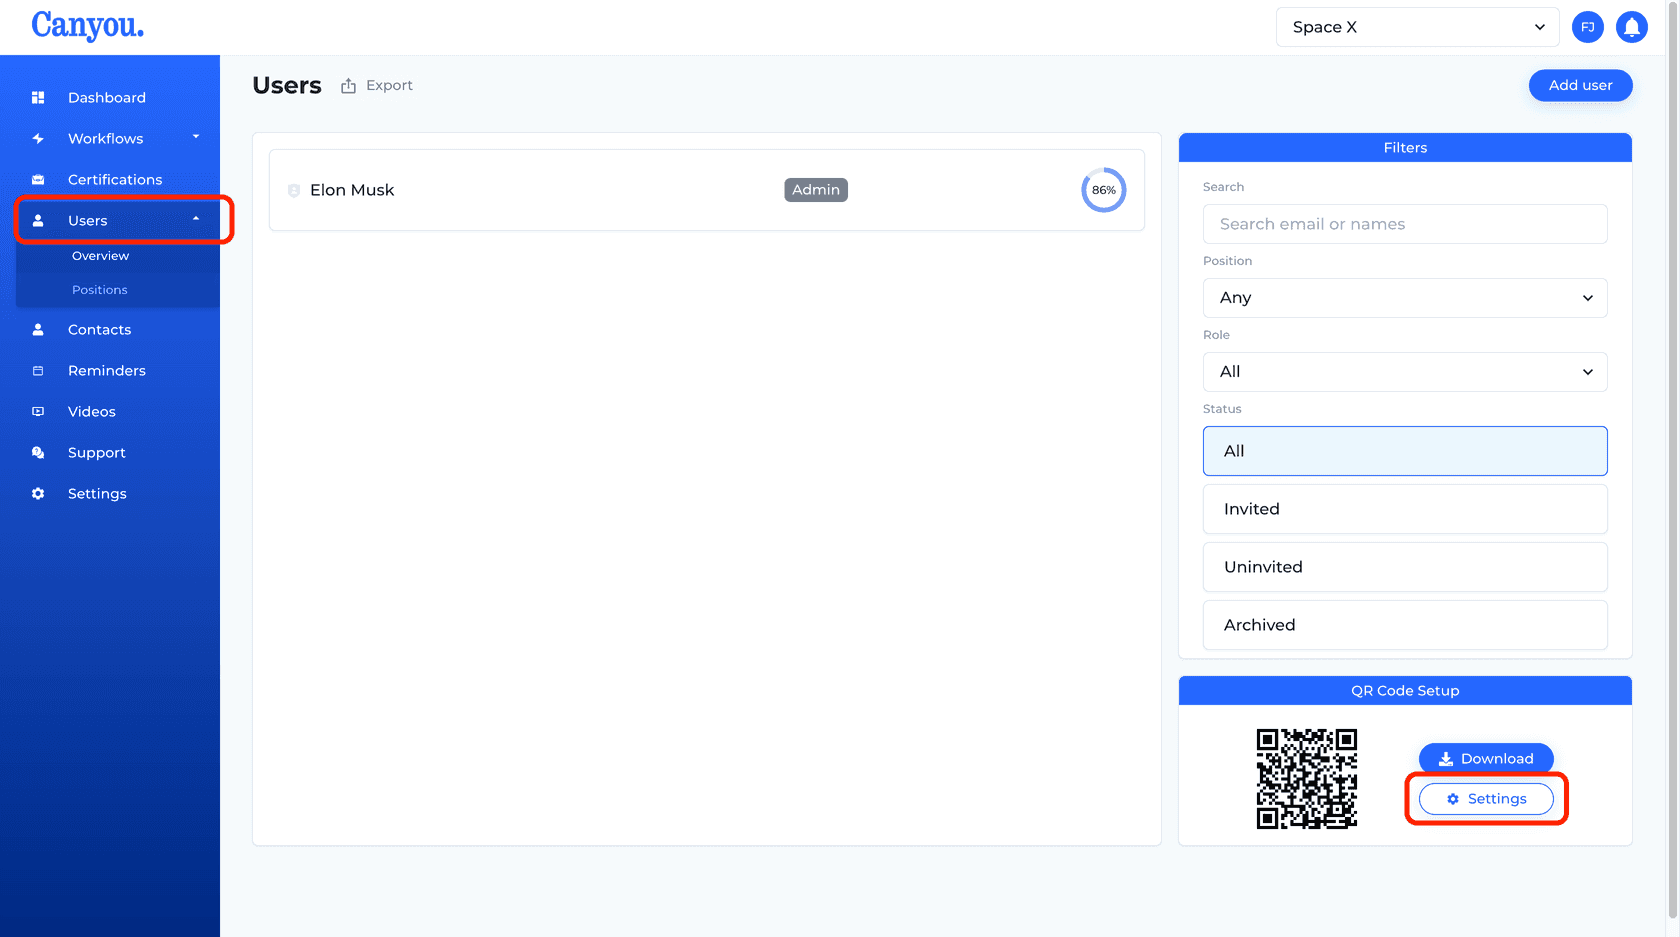1680x937 pixels.
Task: Click the QR code Download button
Action: click(1486, 759)
